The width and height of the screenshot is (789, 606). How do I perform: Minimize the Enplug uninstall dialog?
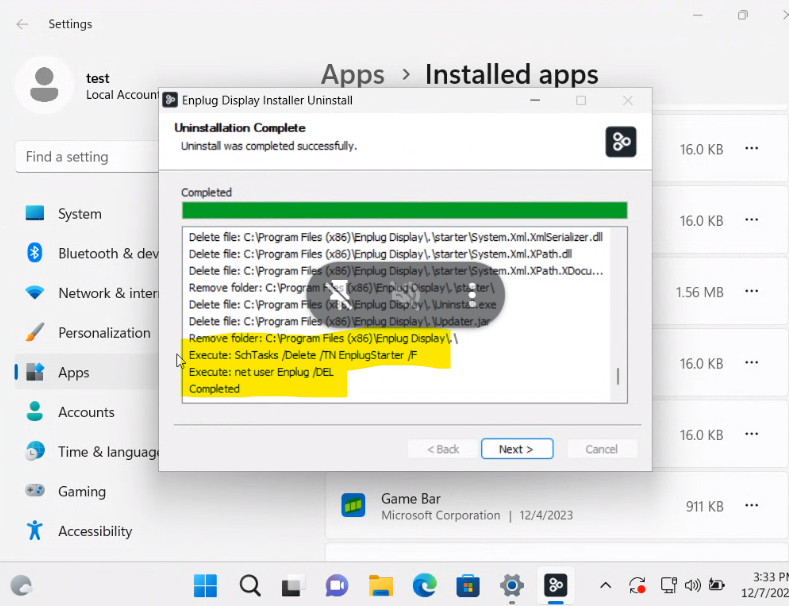pos(535,100)
